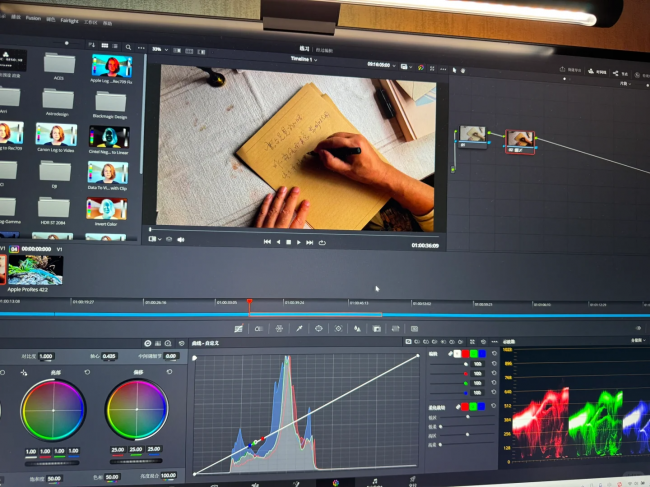Toggle loop playback in the viewer
Screen dimensions: 650x487
pos(322,243)
